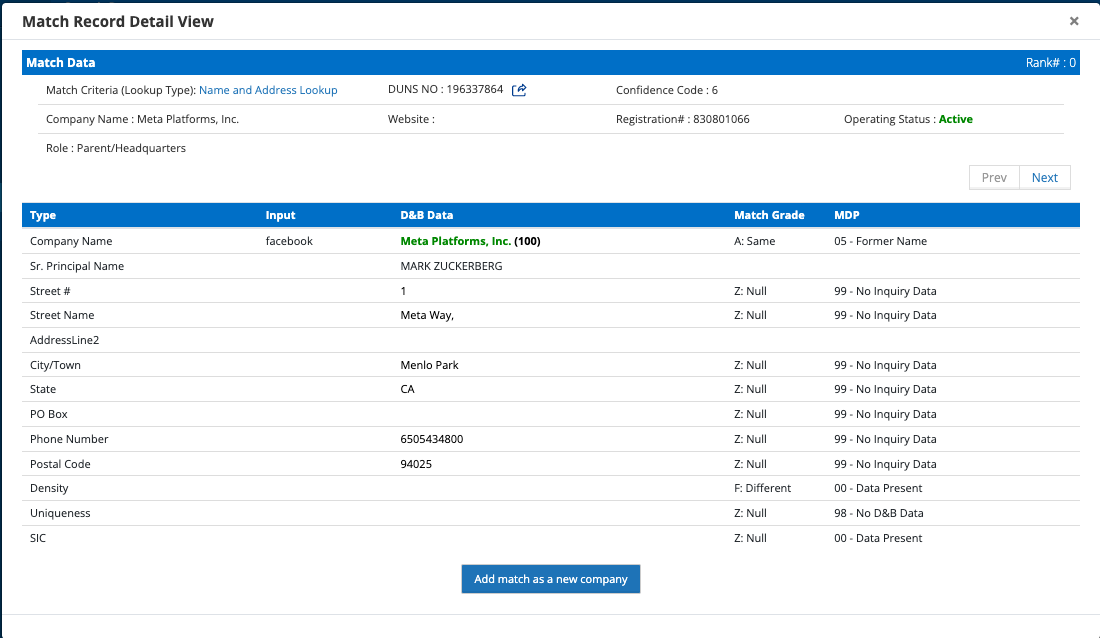
Task: Select the Street # value 1
Action: 403,291
